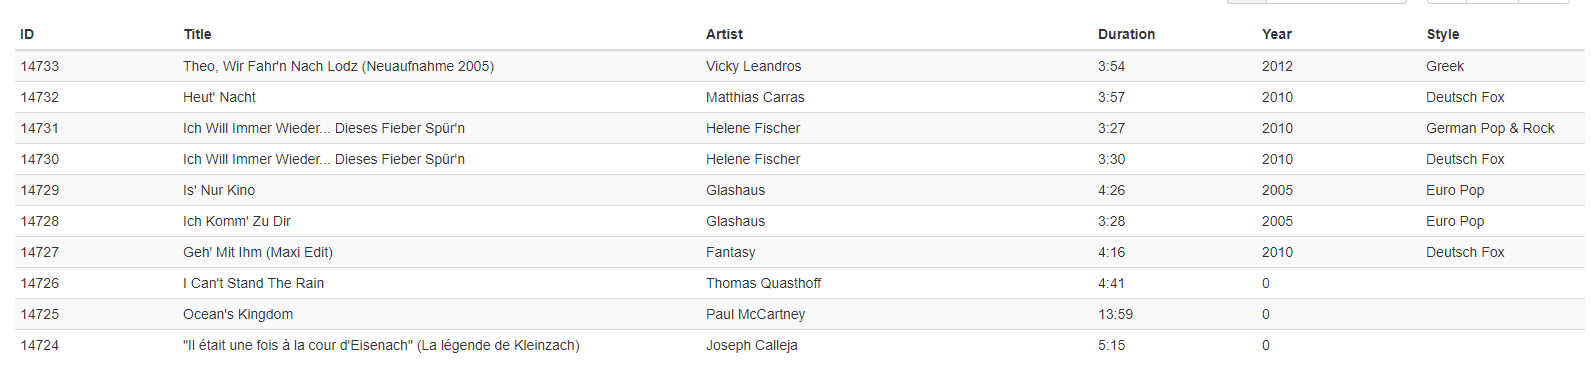Image resolution: width=1591 pixels, height=377 pixels.
Task: Select row ID 14730
Action: [x=800, y=159]
